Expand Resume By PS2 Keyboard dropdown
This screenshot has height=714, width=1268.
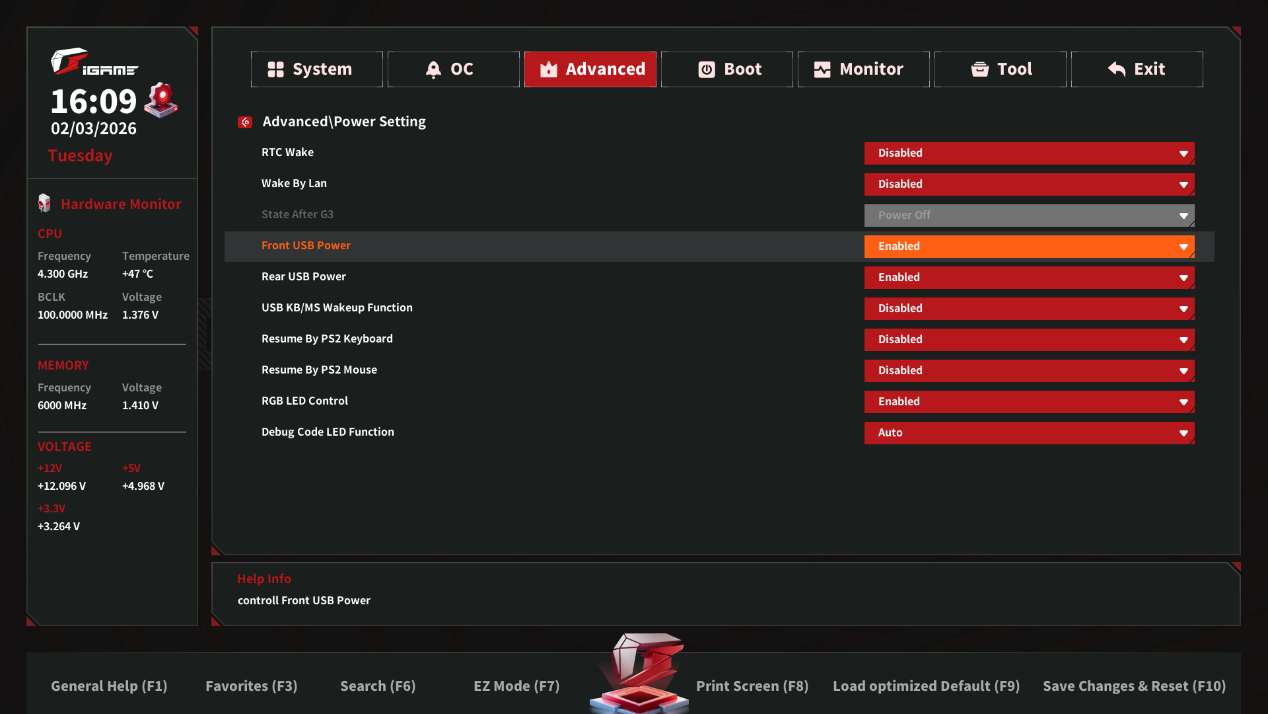[1029, 339]
